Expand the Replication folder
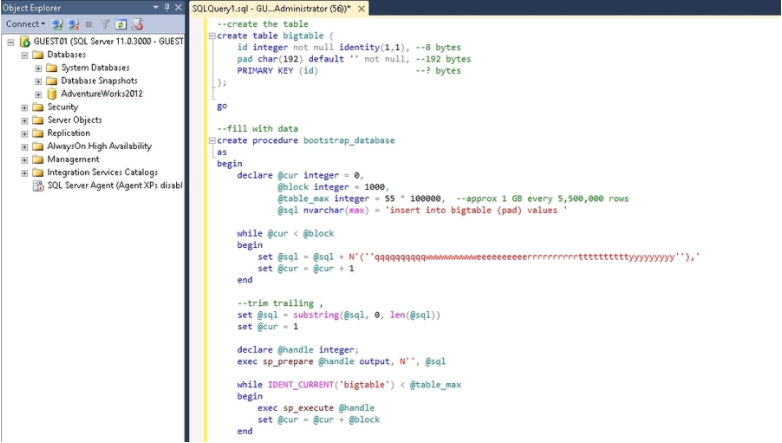 (x=24, y=134)
